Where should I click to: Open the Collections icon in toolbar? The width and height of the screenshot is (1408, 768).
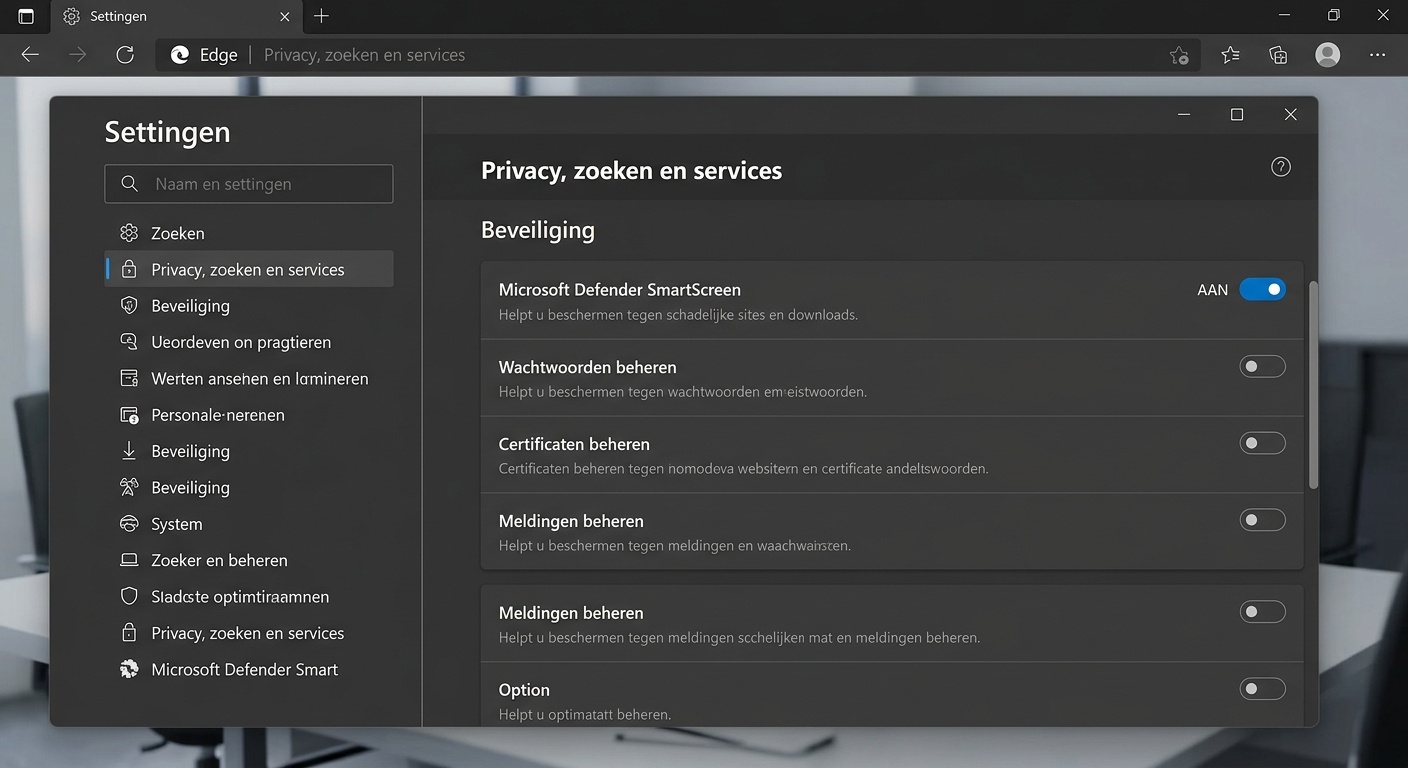1278,55
